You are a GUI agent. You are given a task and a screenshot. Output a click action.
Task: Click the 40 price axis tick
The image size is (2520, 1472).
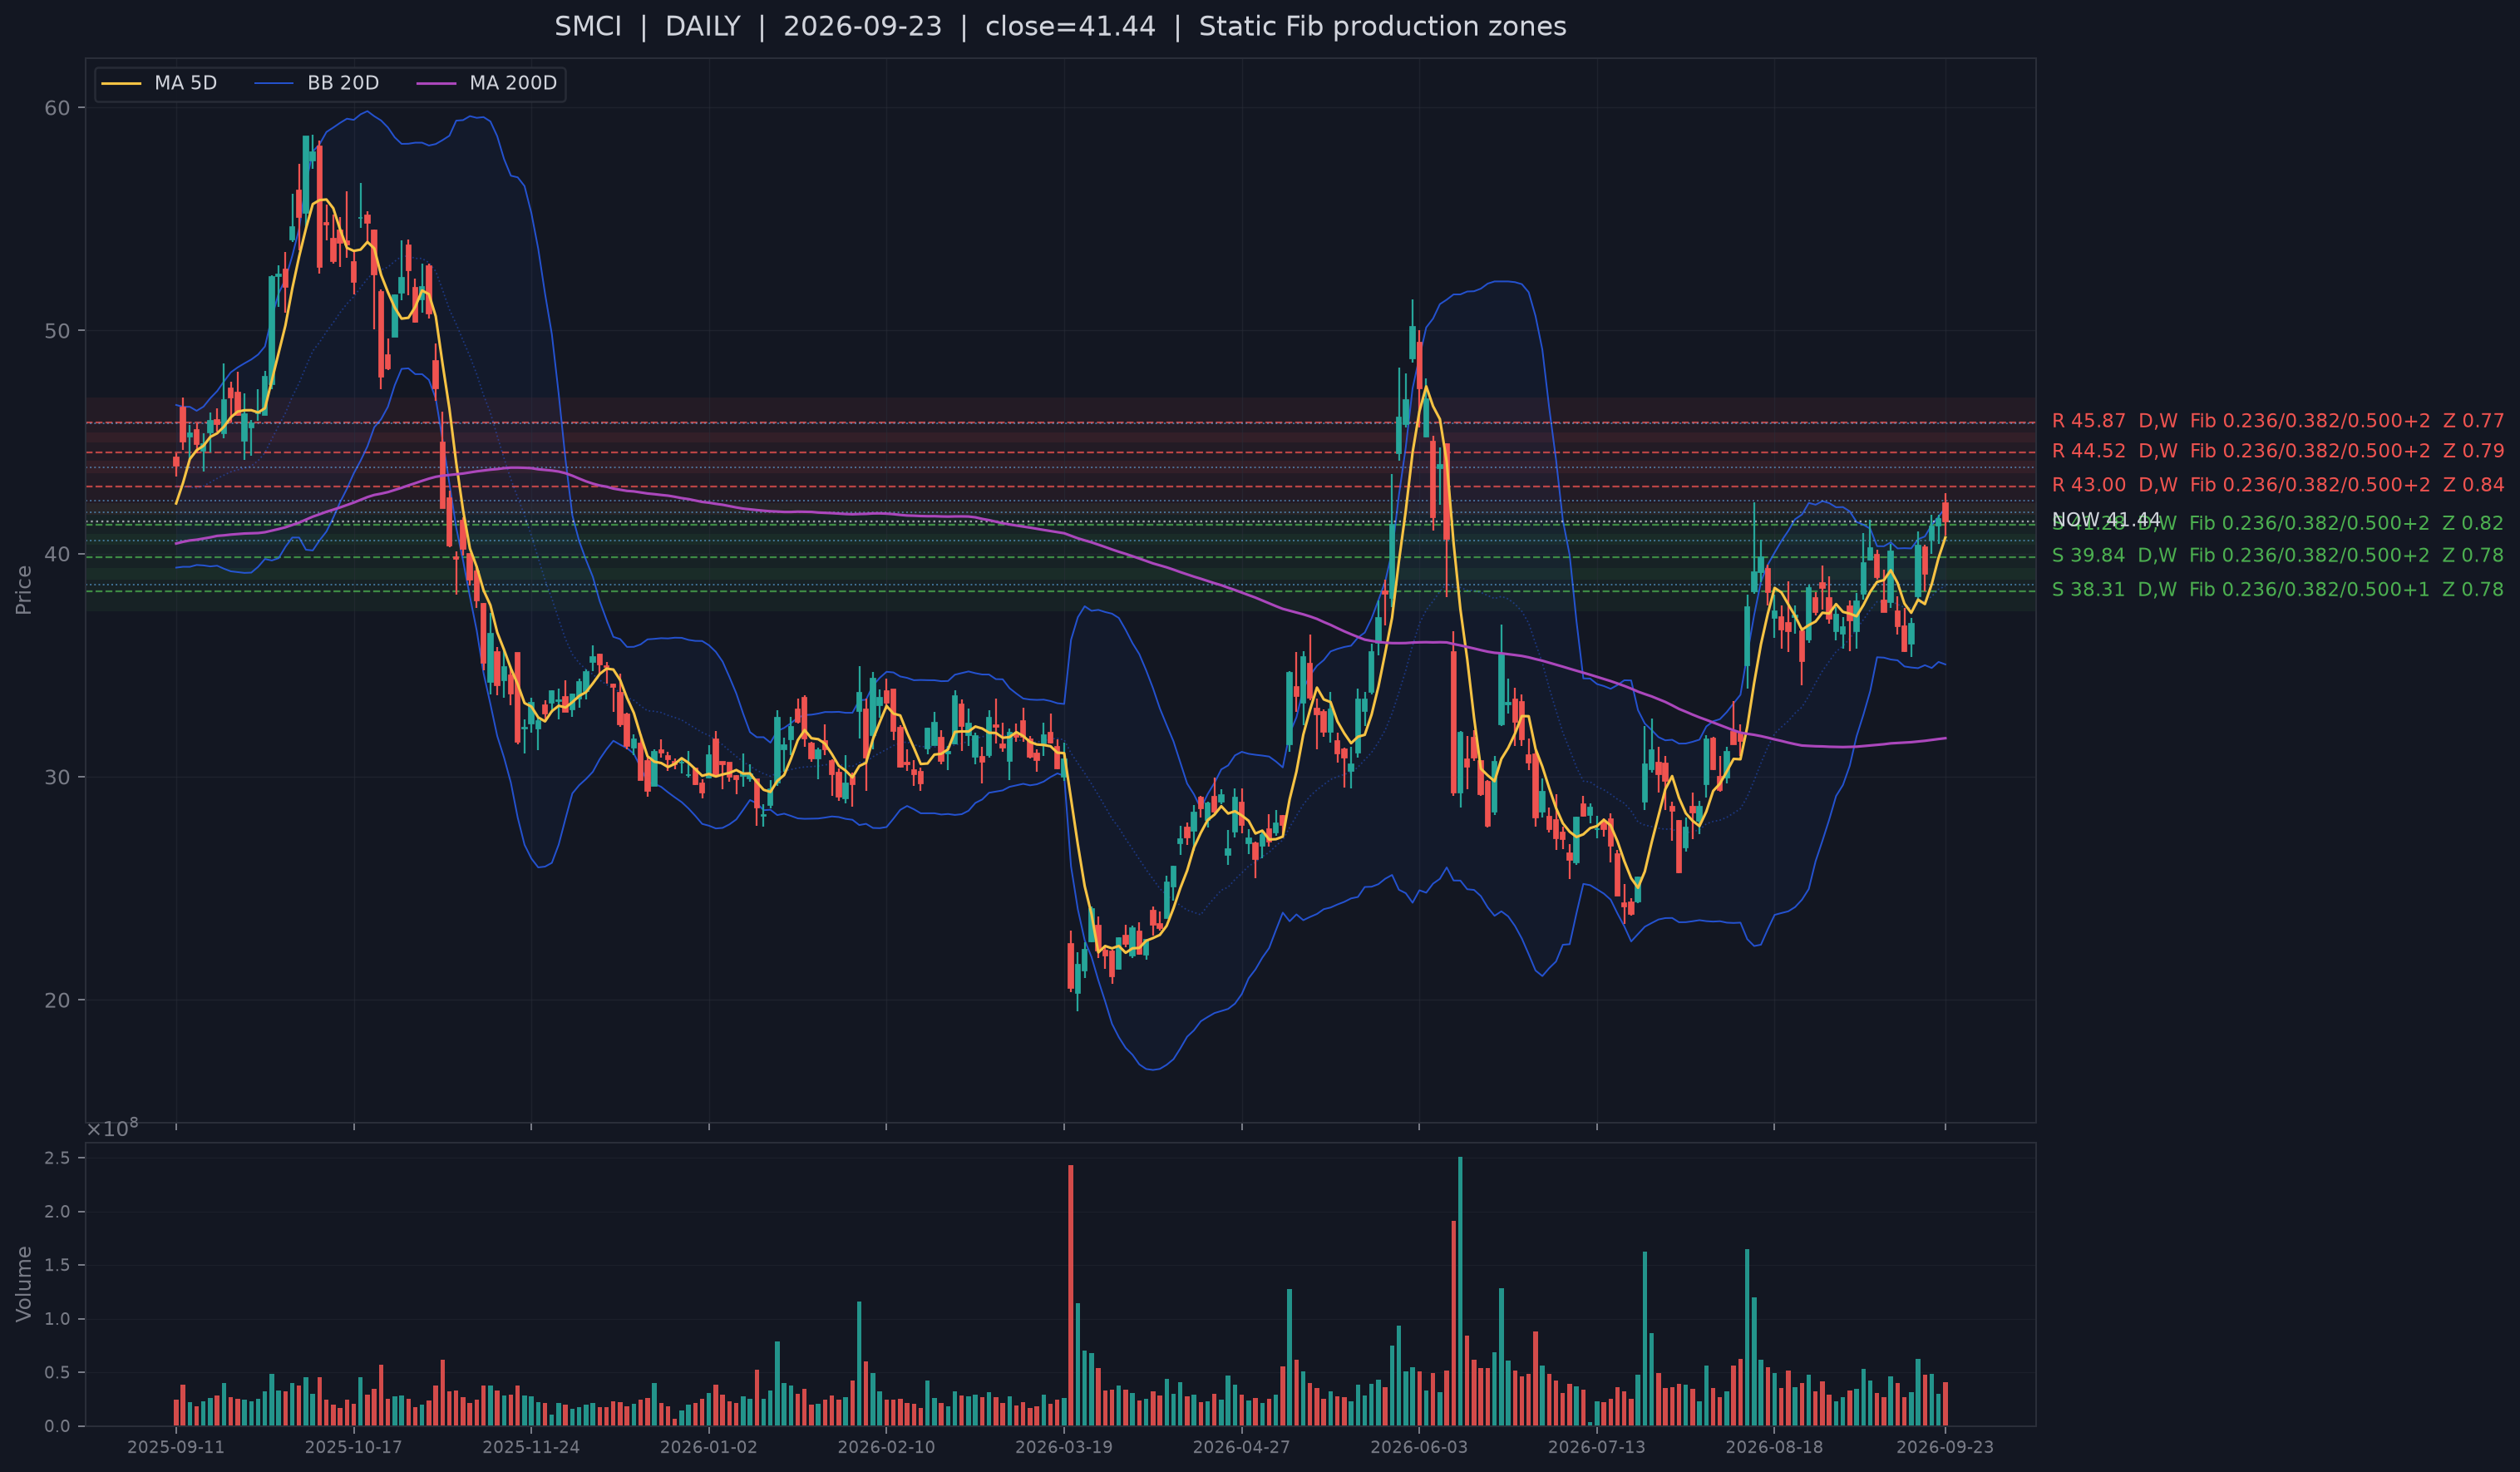coord(57,554)
